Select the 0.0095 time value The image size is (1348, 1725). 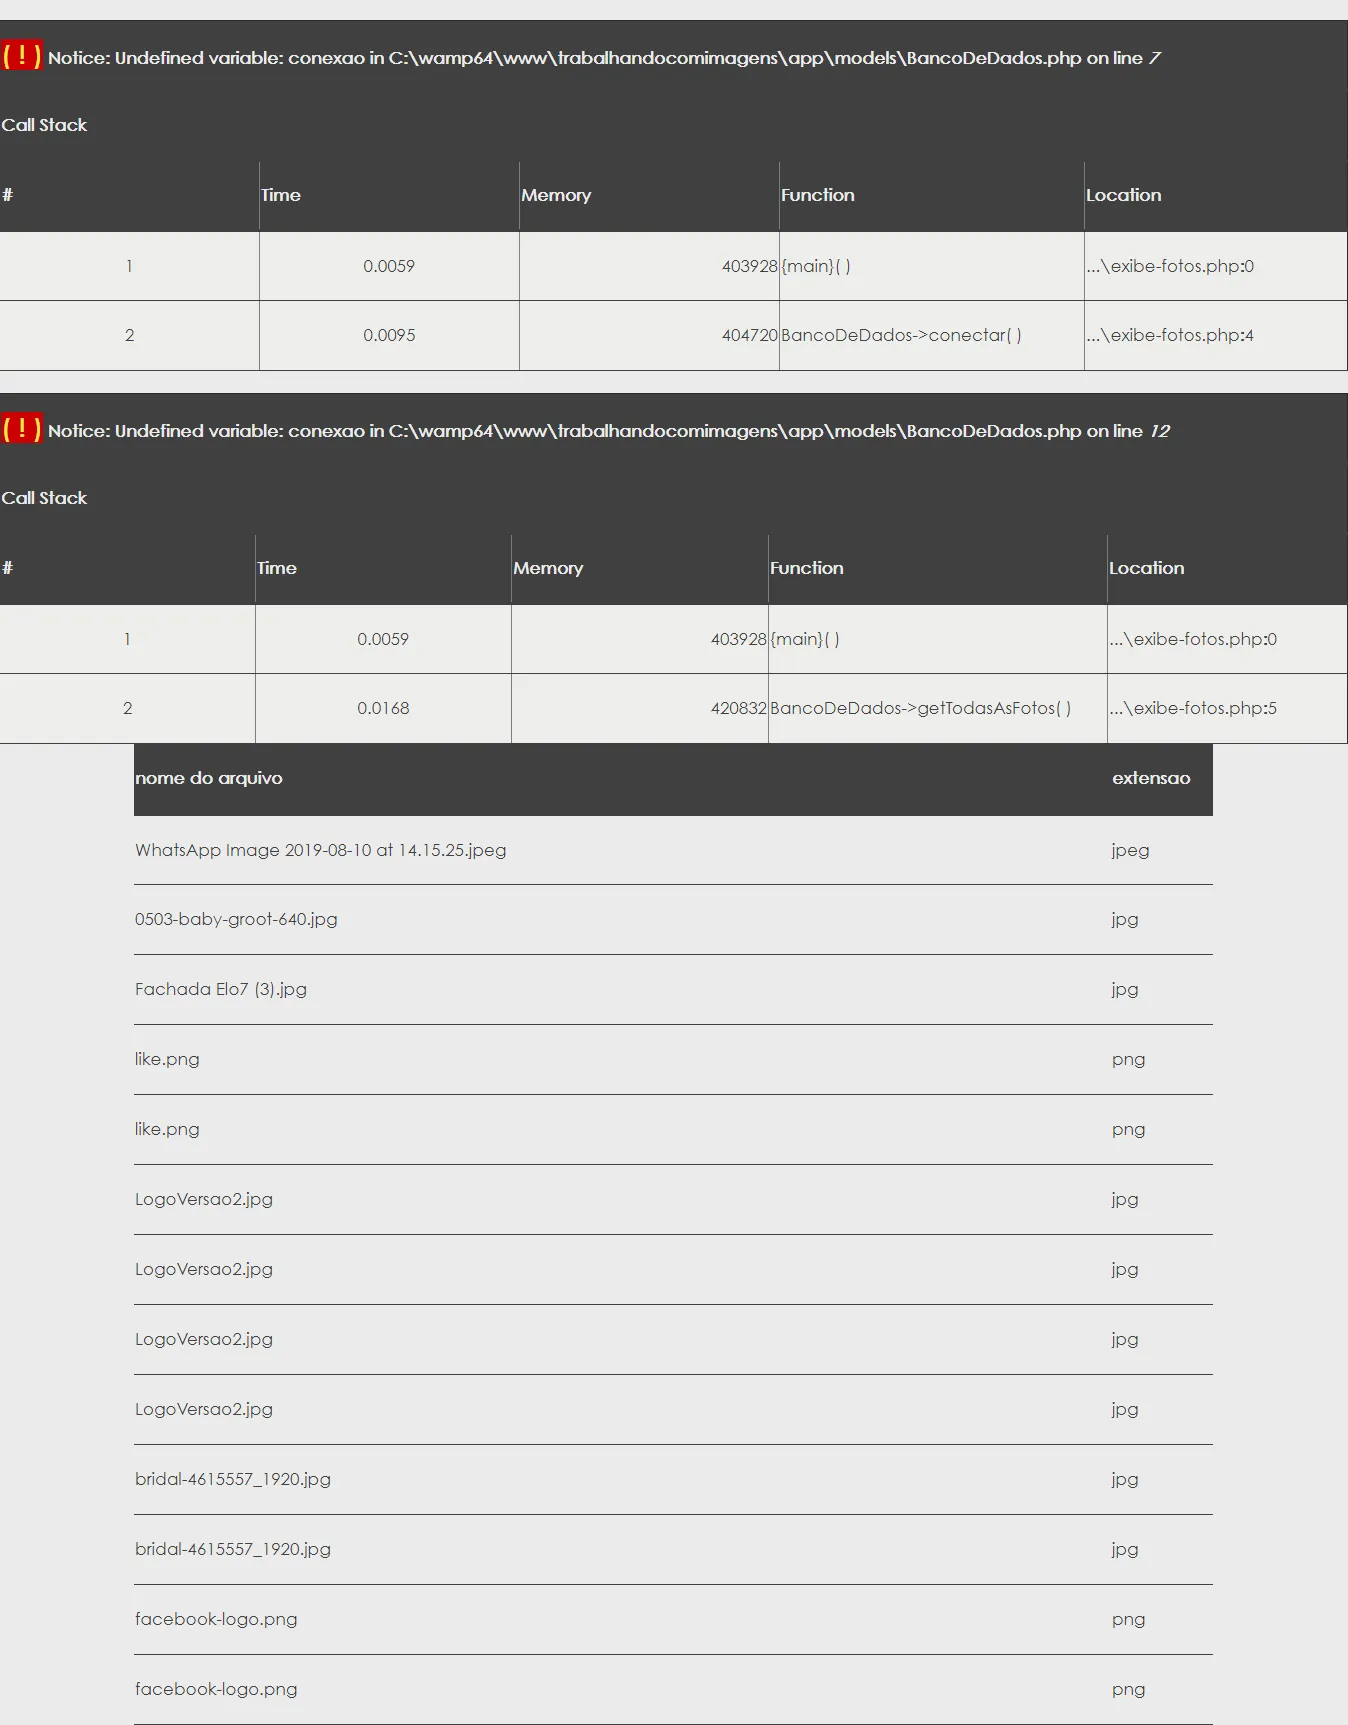click(389, 335)
